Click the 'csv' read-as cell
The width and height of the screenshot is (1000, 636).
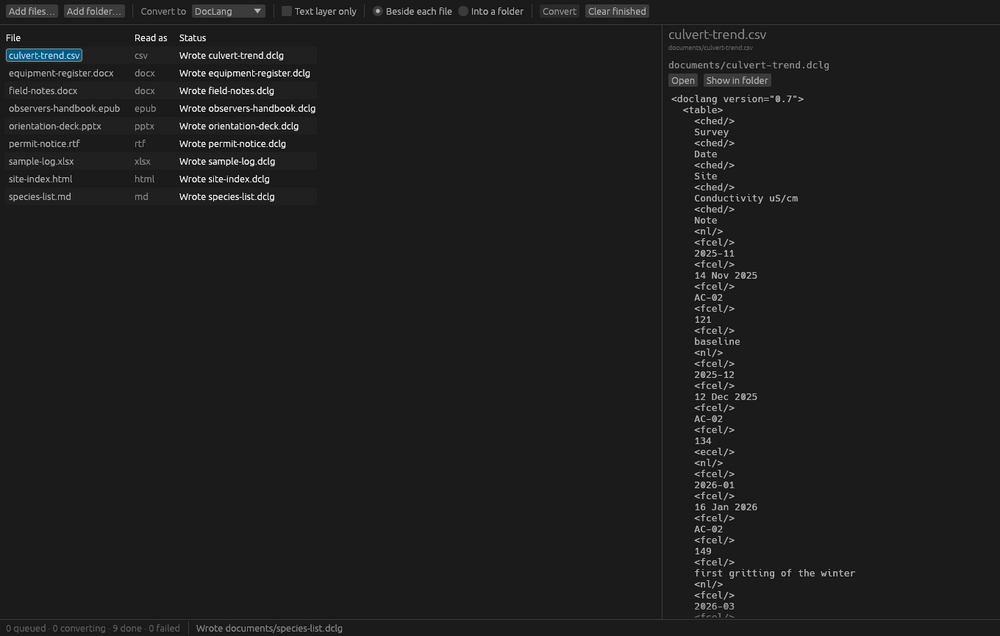(141, 55)
